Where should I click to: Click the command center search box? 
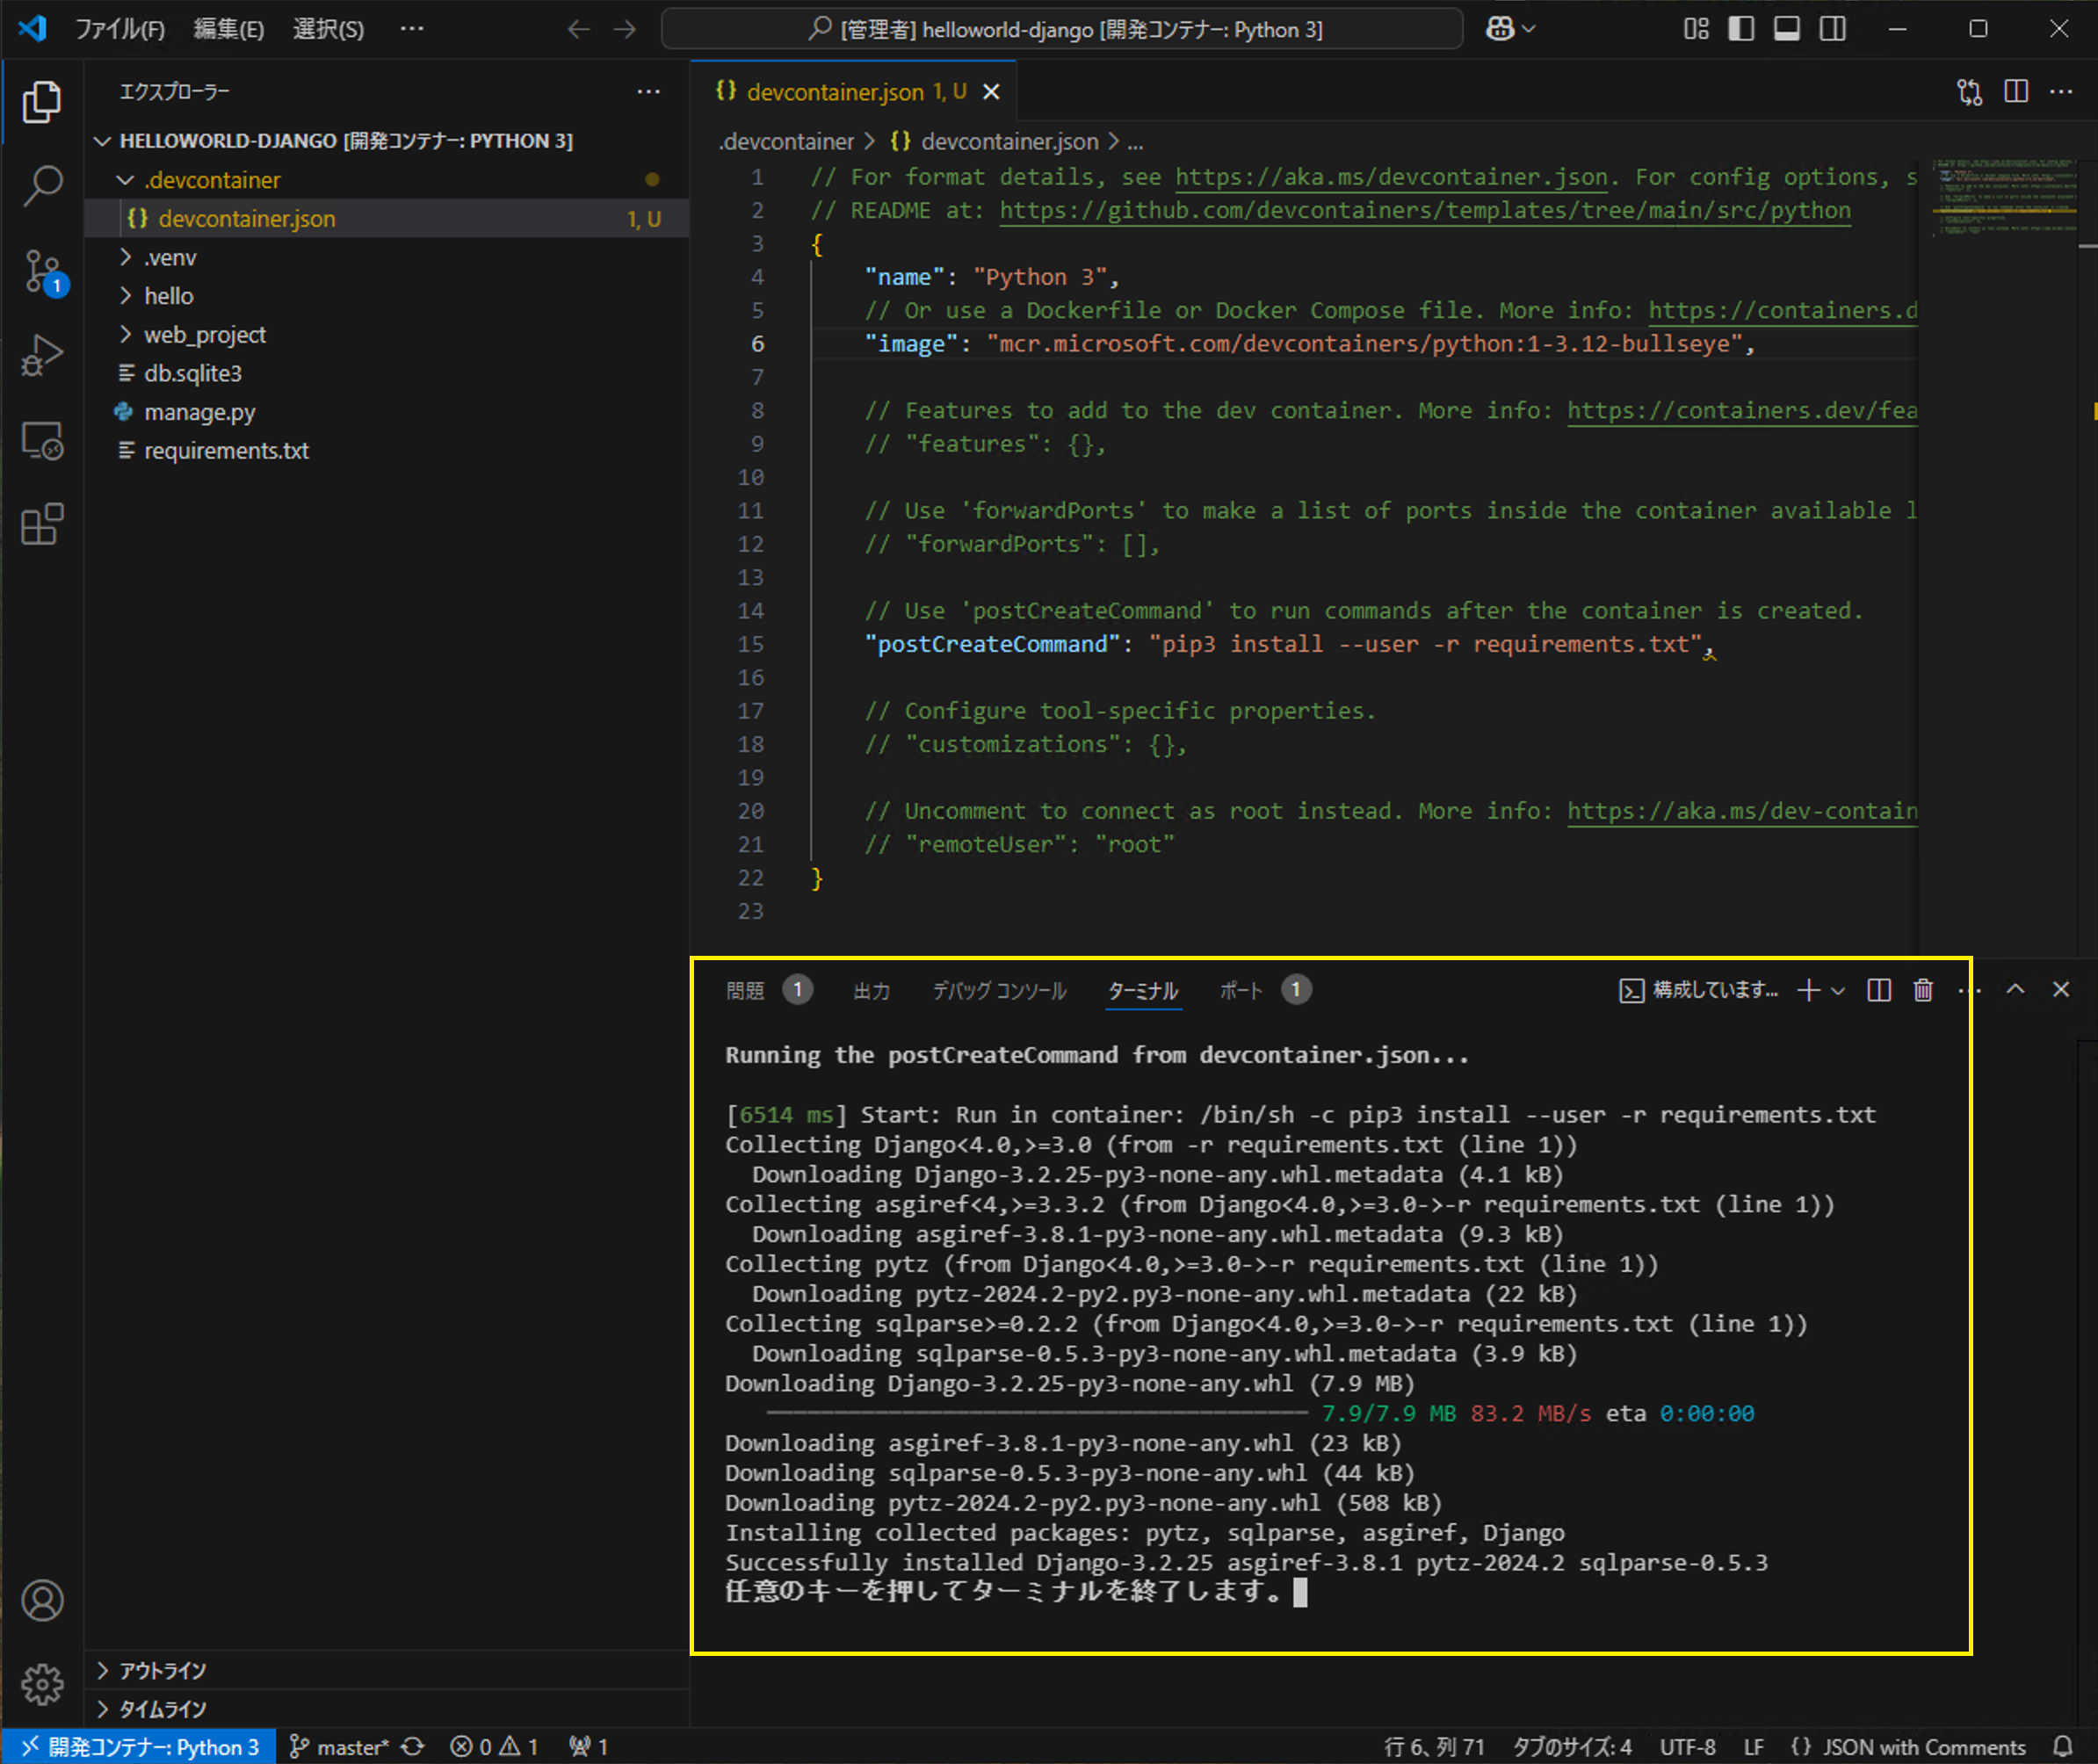1062,29
